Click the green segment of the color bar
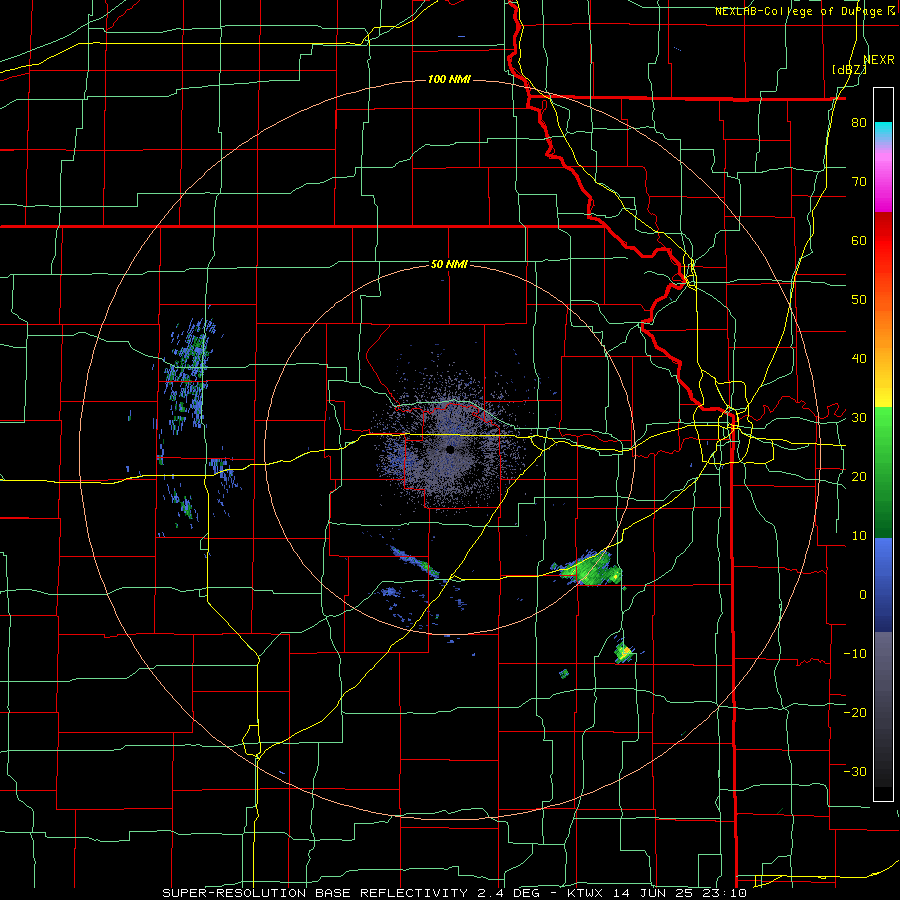 (x=883, y=472)
